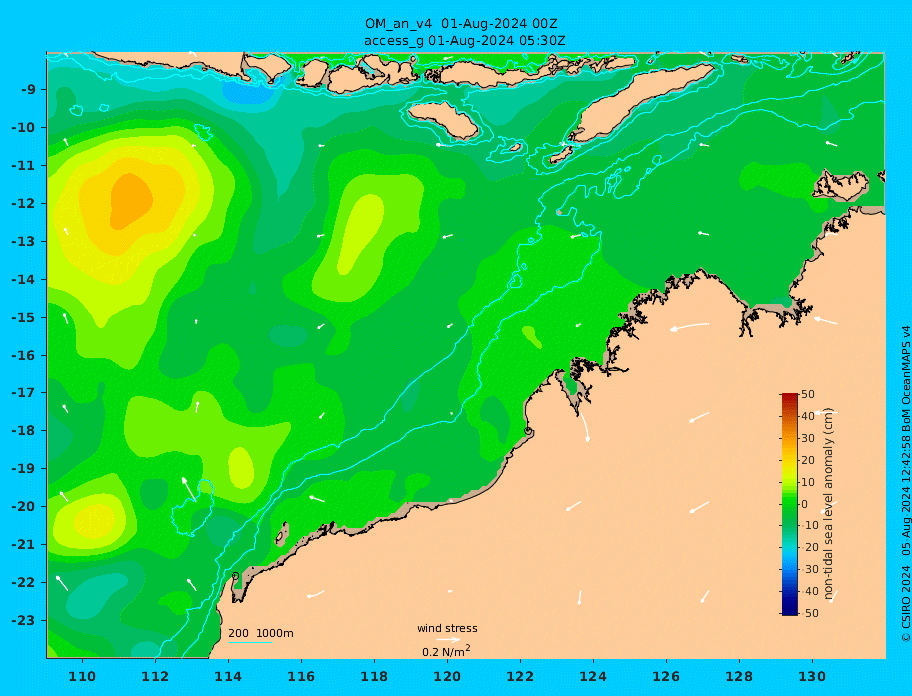Click the latitude label -23

click(x=24, y=620)
